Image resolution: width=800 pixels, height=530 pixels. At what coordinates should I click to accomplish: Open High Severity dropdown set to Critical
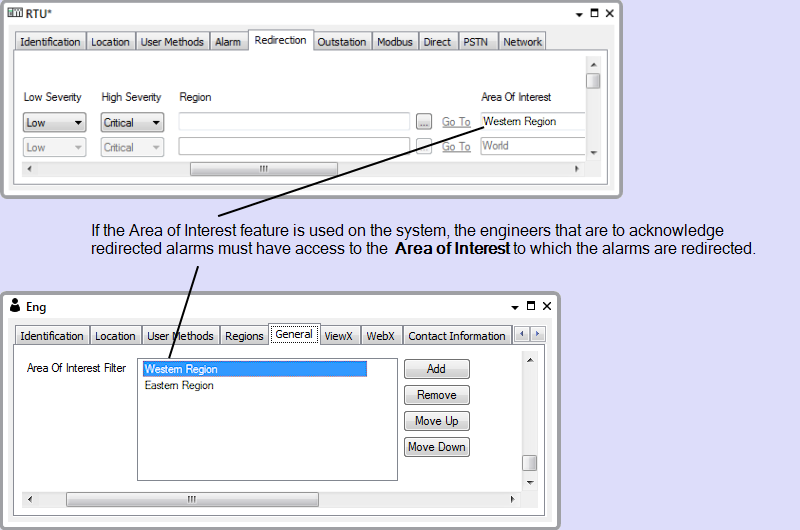(x=132, y=123)
